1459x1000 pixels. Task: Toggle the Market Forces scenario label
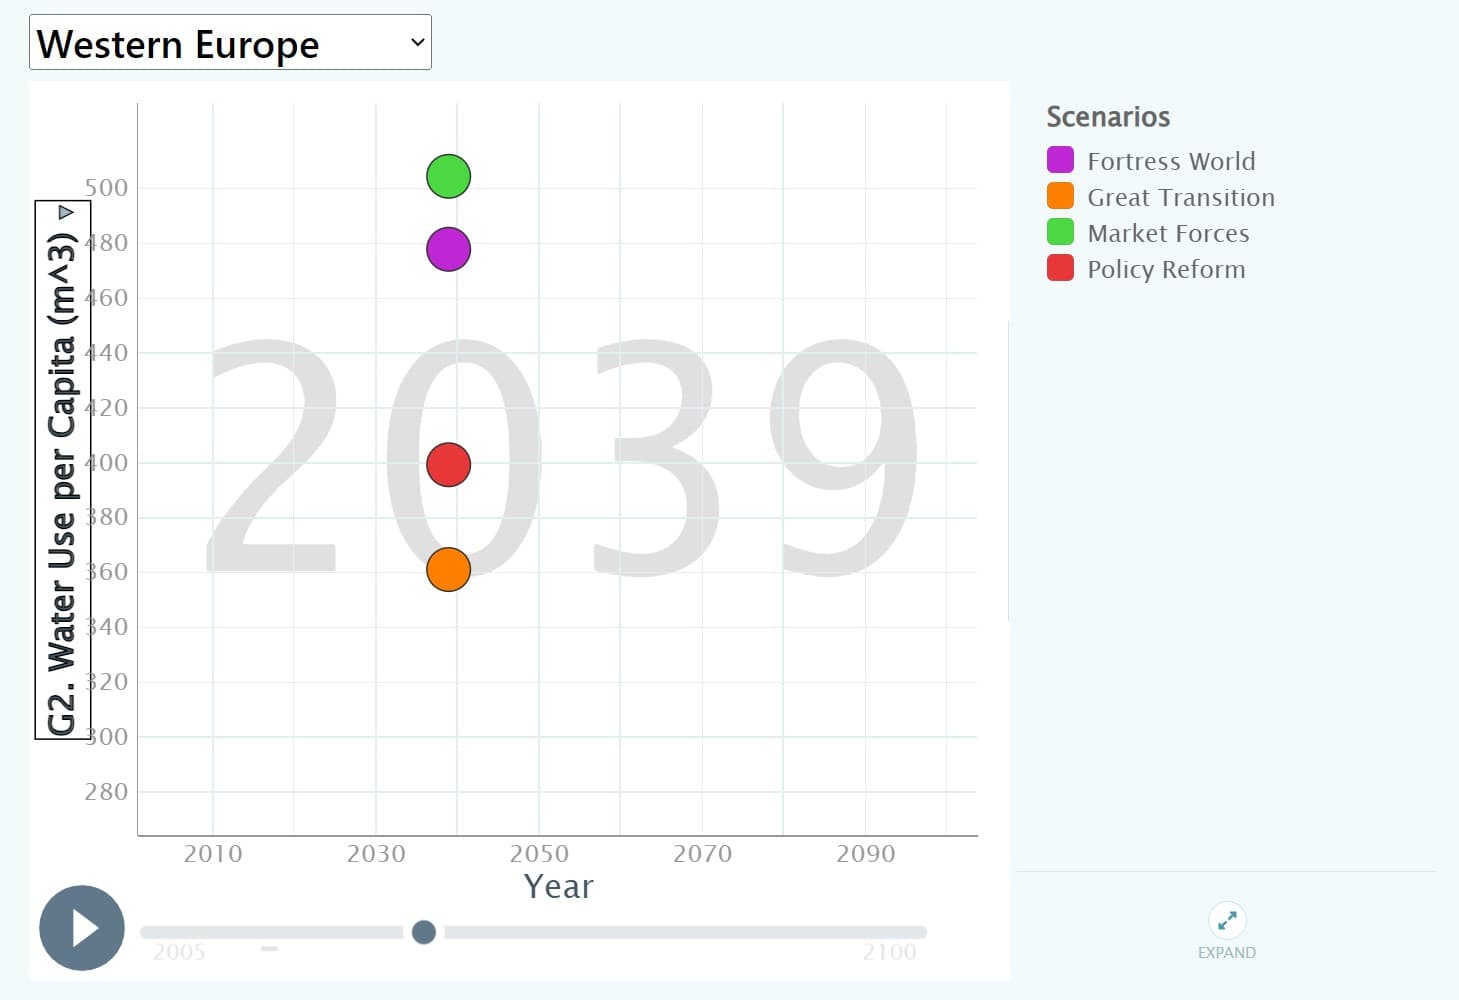click(1168, 233)
